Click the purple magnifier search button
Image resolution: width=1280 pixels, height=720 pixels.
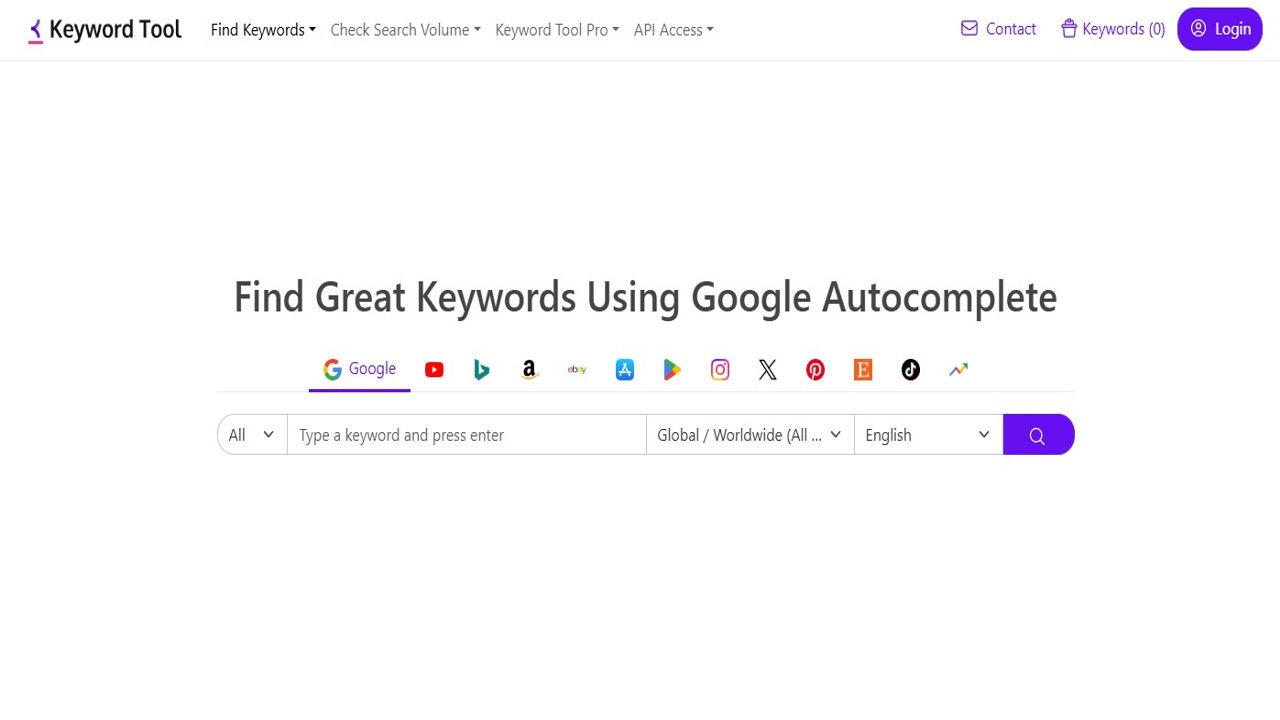point(1038,435)
